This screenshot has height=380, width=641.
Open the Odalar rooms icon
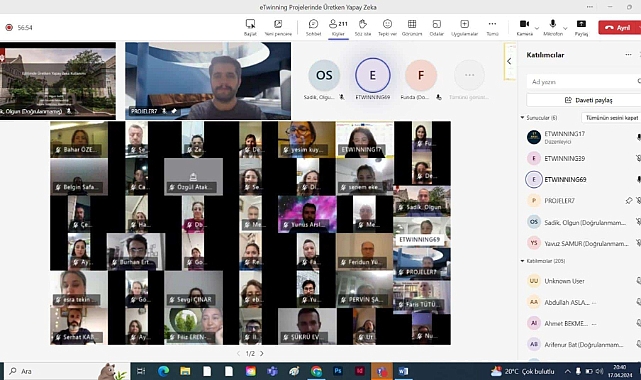[x=437, y=24]
